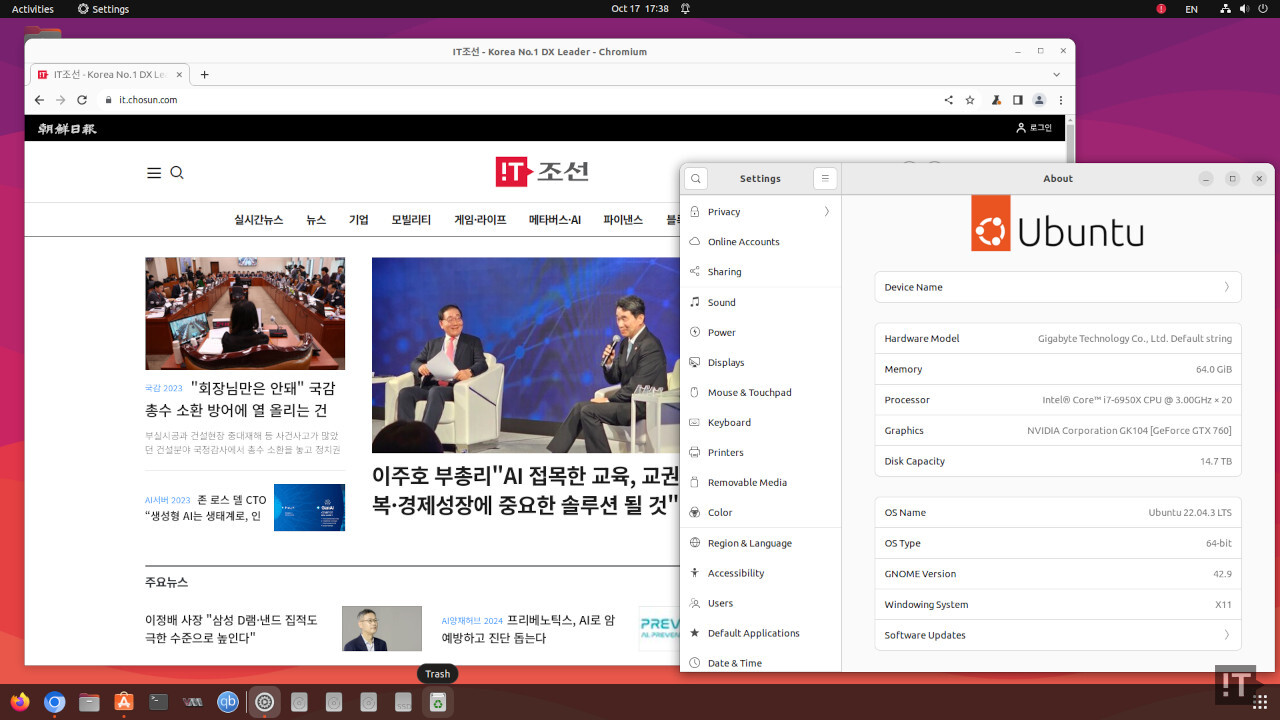Open Software Updates in the About panel

pyautogui.click(x=1058, y=635)
